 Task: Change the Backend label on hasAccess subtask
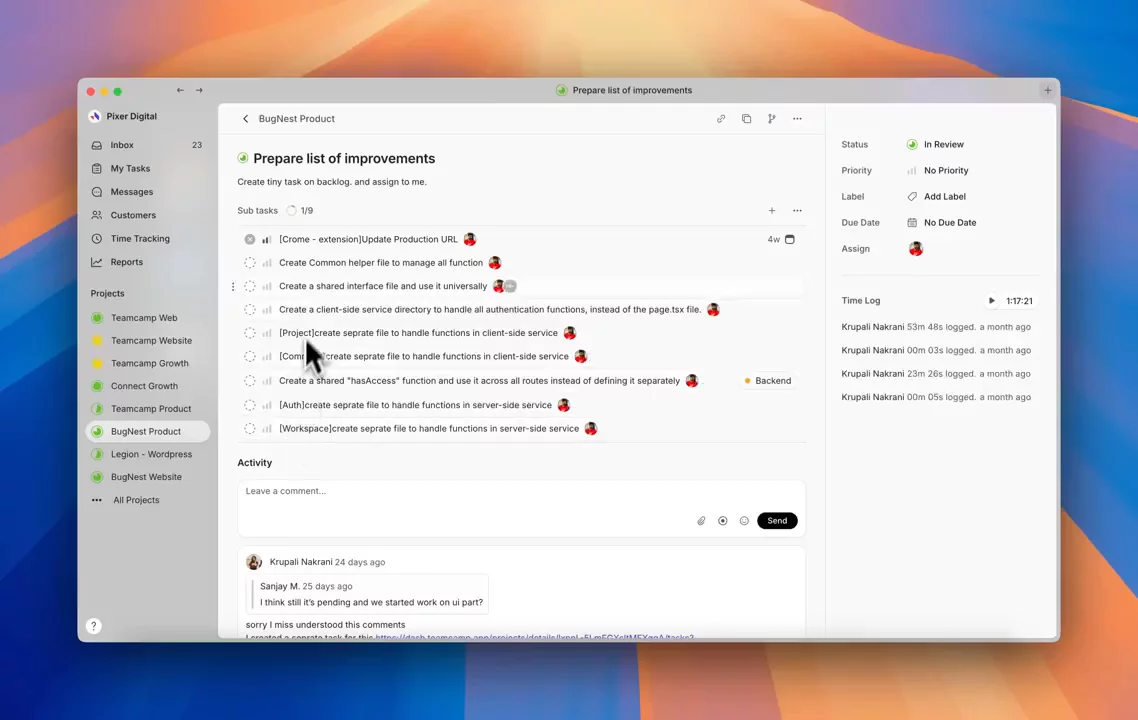(x=768, y=380)
